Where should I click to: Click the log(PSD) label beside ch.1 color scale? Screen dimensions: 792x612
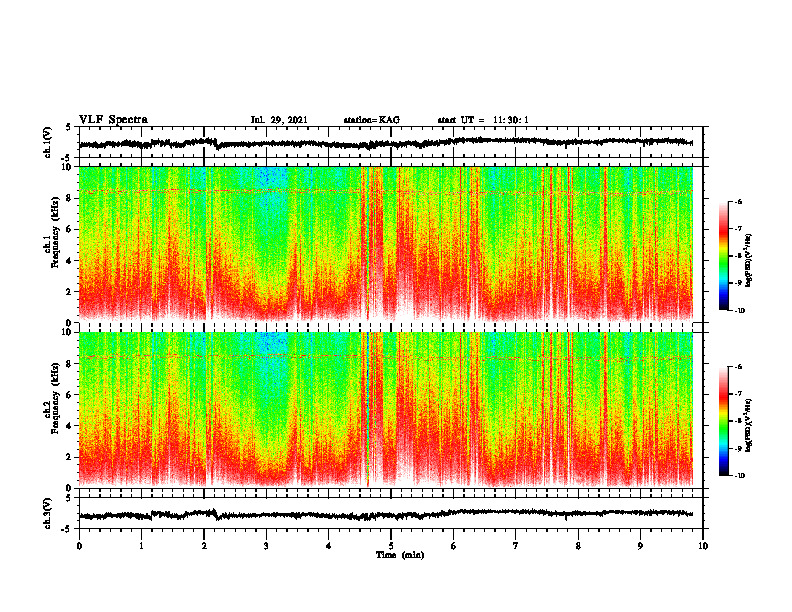[x=750, y=260]
